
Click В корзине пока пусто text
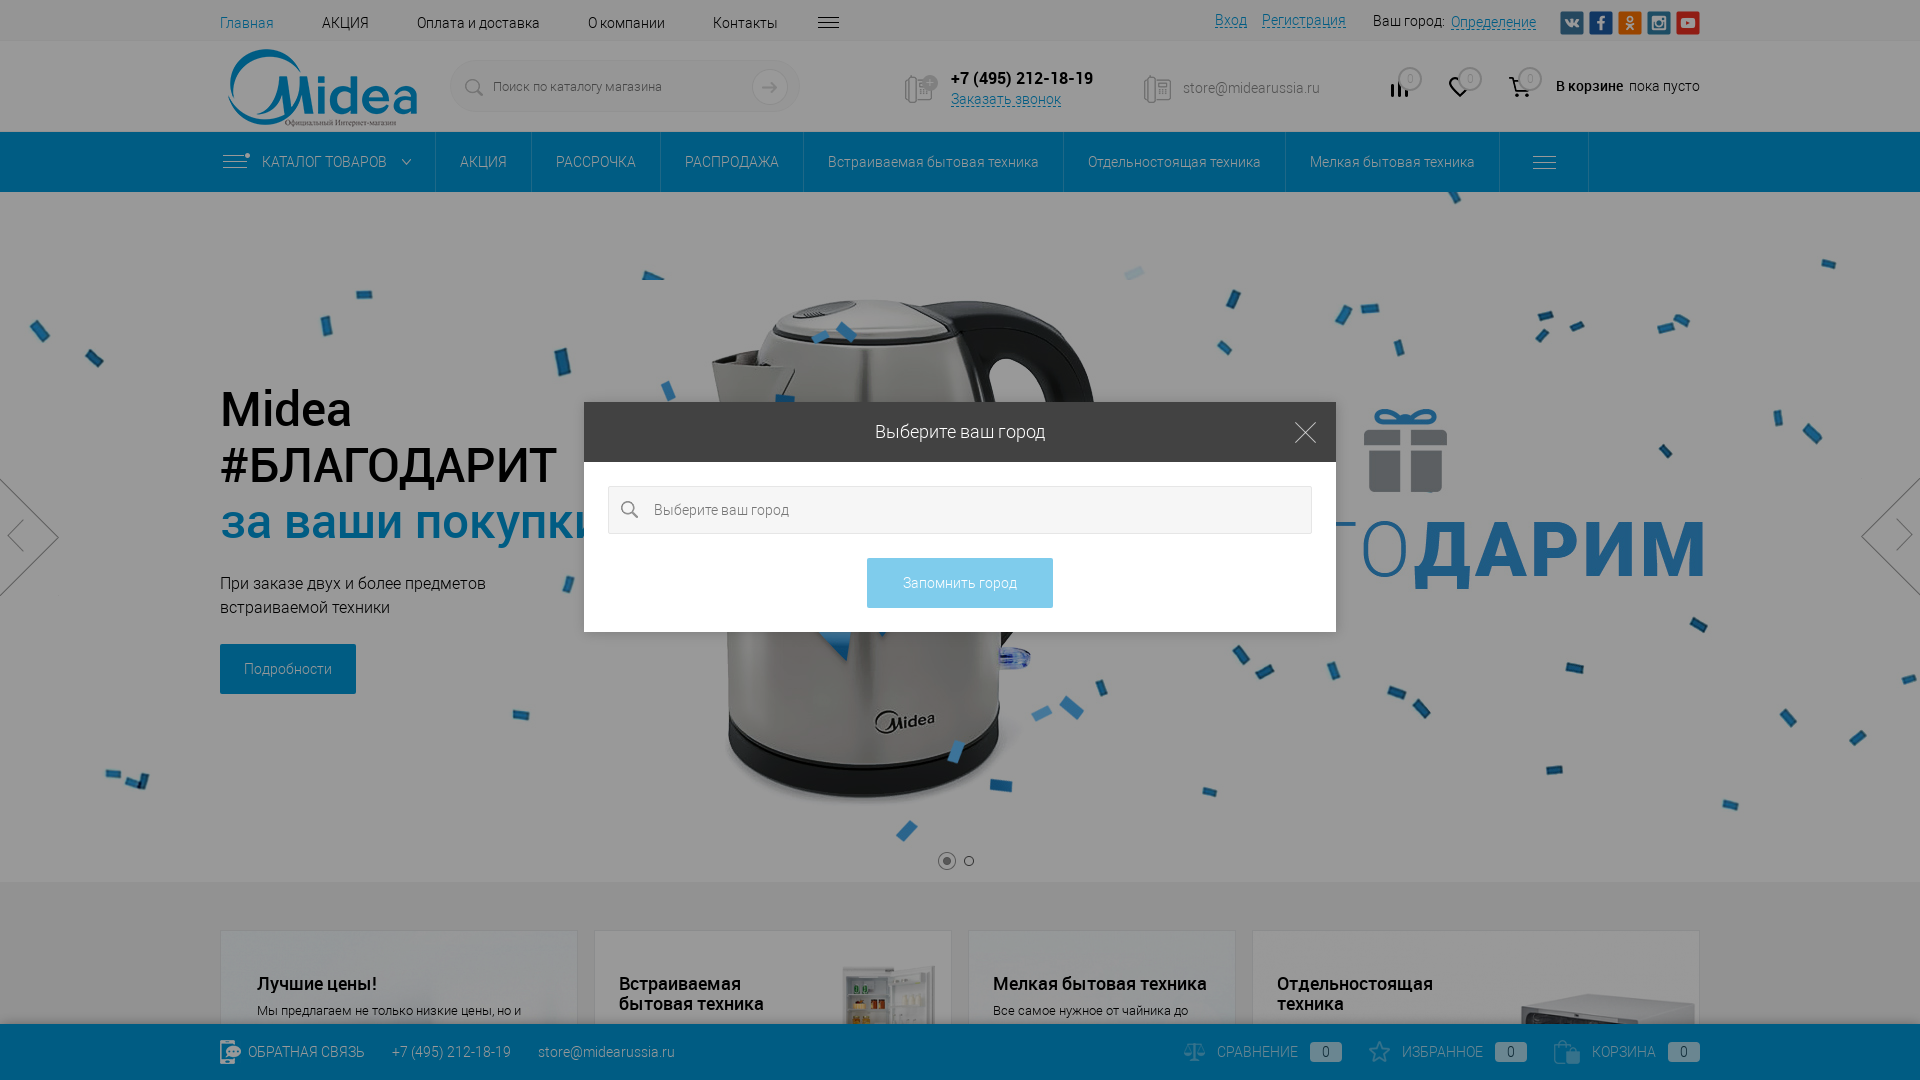coord(1627,86)
